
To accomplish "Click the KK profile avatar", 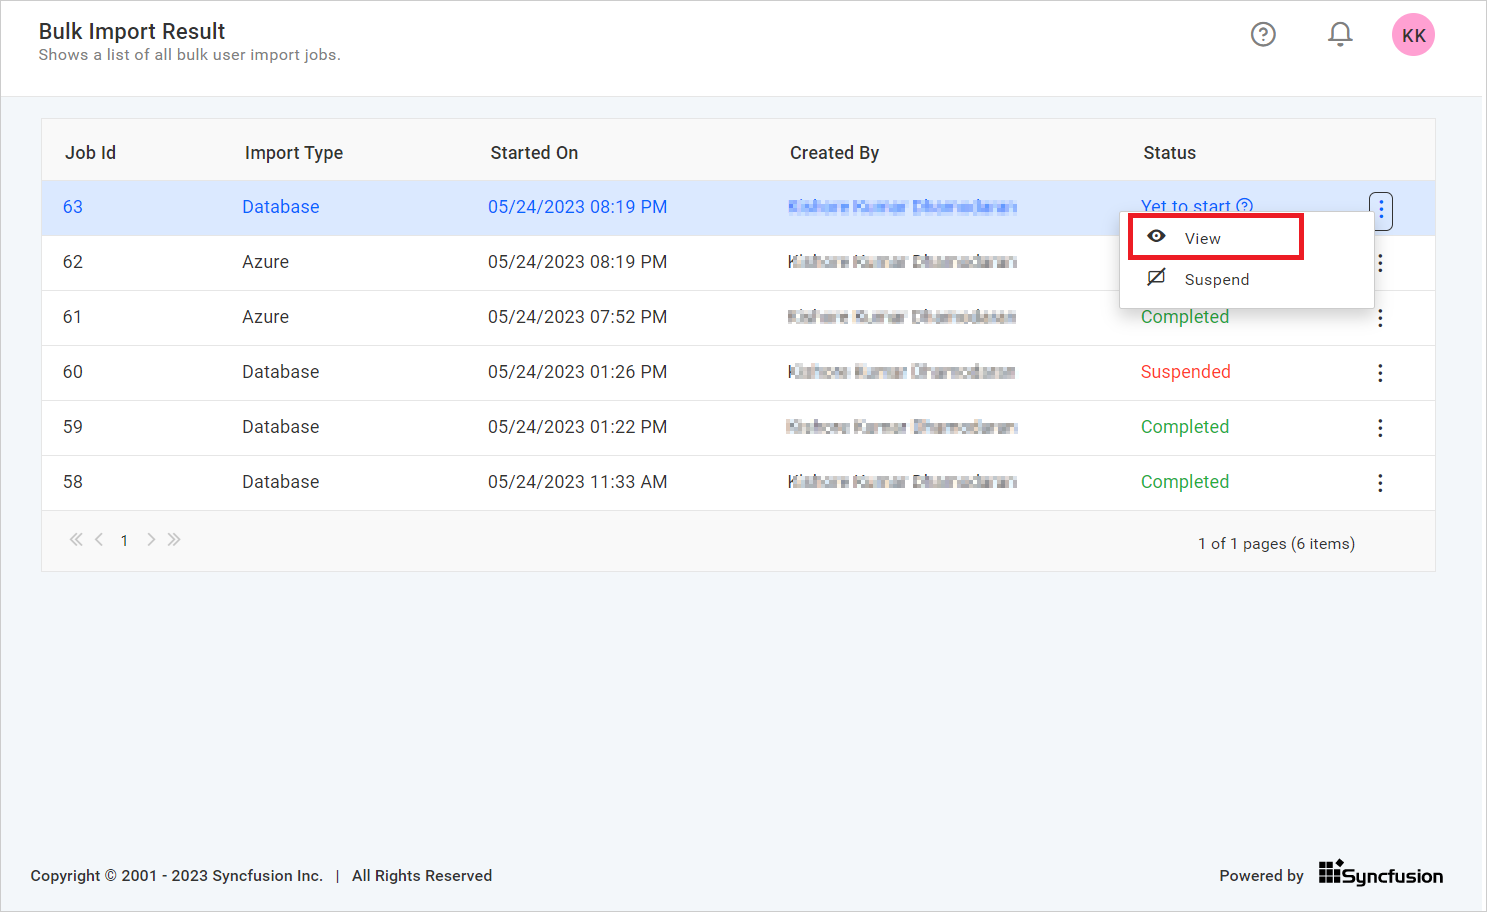I will click(1413, 34).
